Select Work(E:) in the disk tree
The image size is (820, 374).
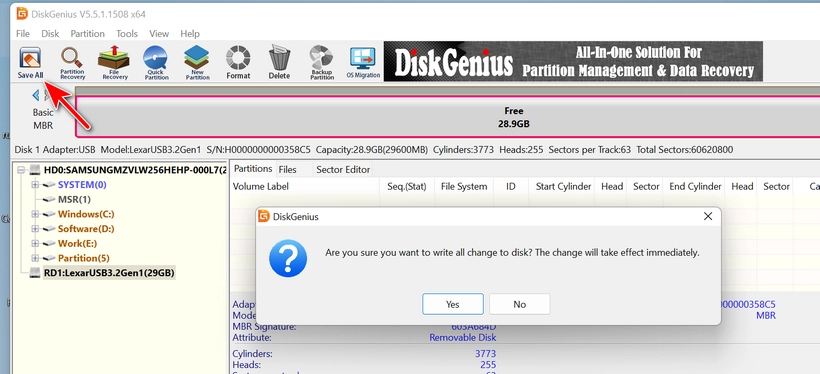[77, 243]
